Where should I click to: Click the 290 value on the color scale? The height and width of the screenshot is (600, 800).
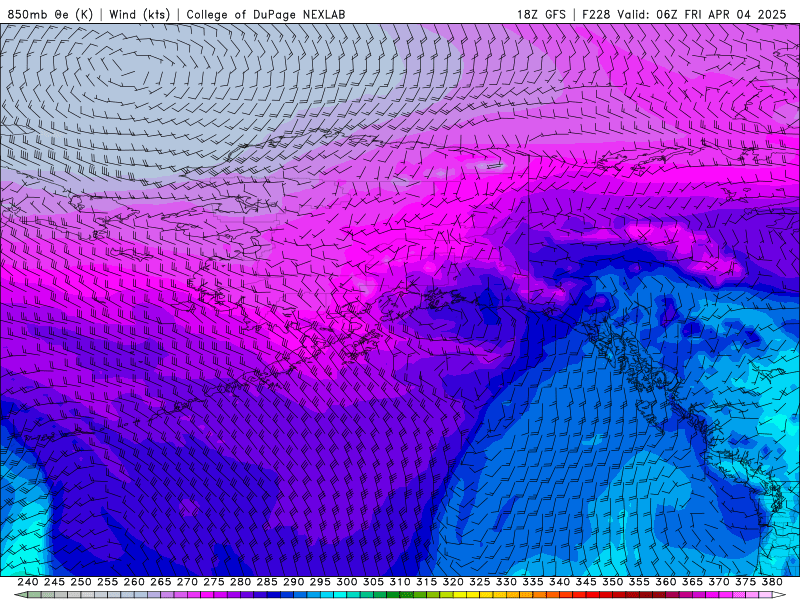(x=293, y=582)
